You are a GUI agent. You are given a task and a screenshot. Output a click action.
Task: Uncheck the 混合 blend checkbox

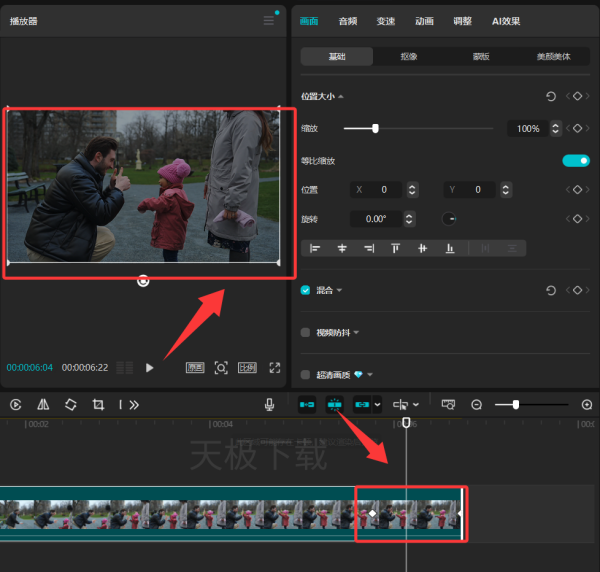click(305, 290)
